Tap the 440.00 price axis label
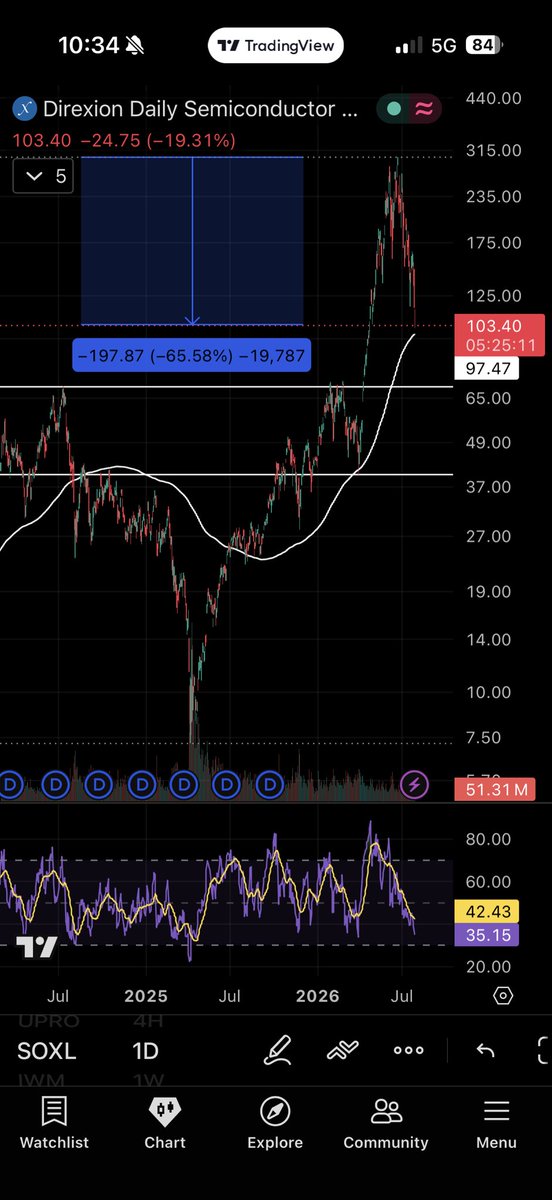The image size is (552, 1200). (x=493, y=98)
